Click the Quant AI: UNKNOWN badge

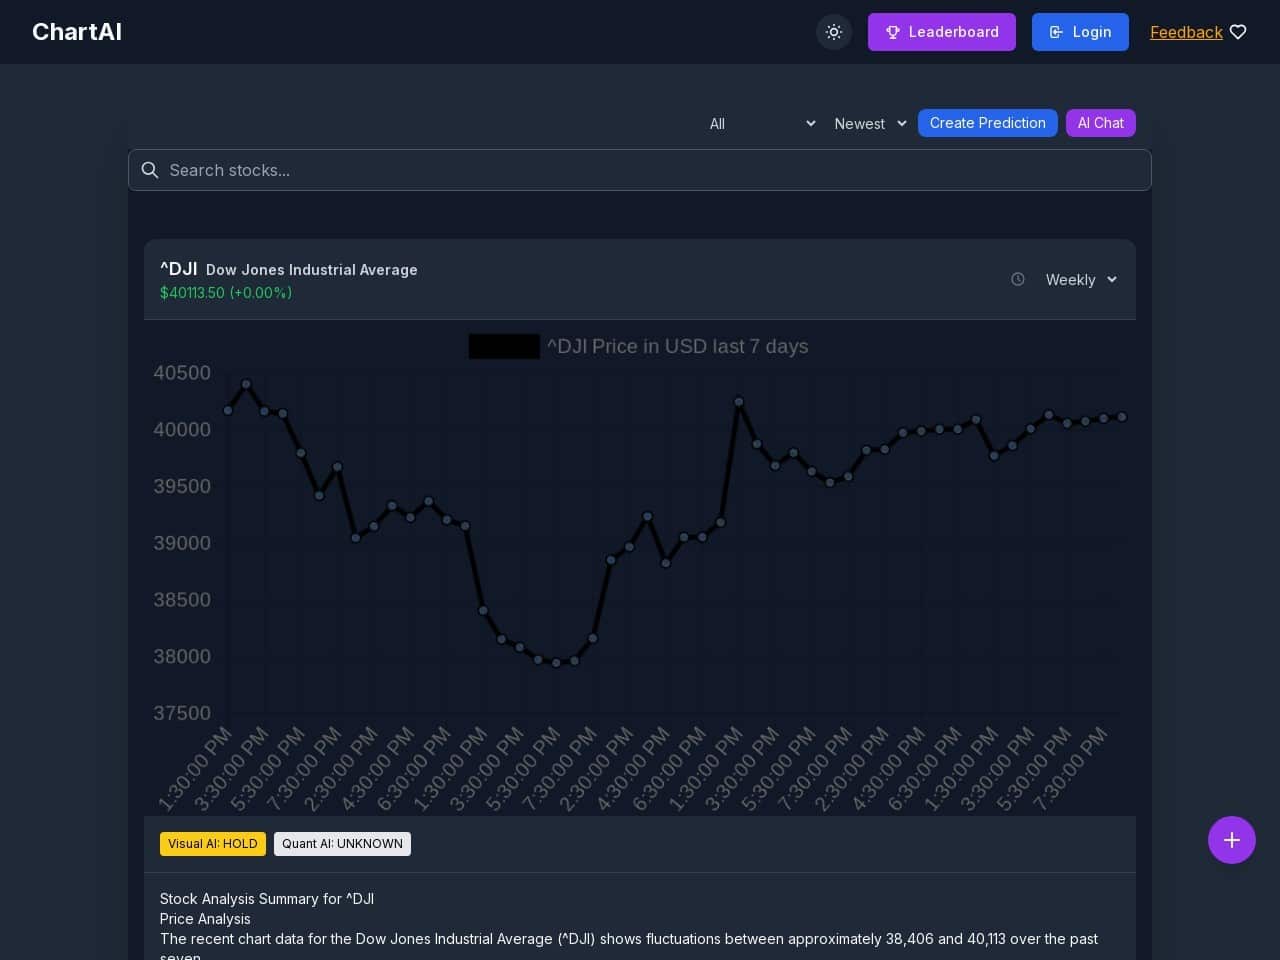pos(342,844)
